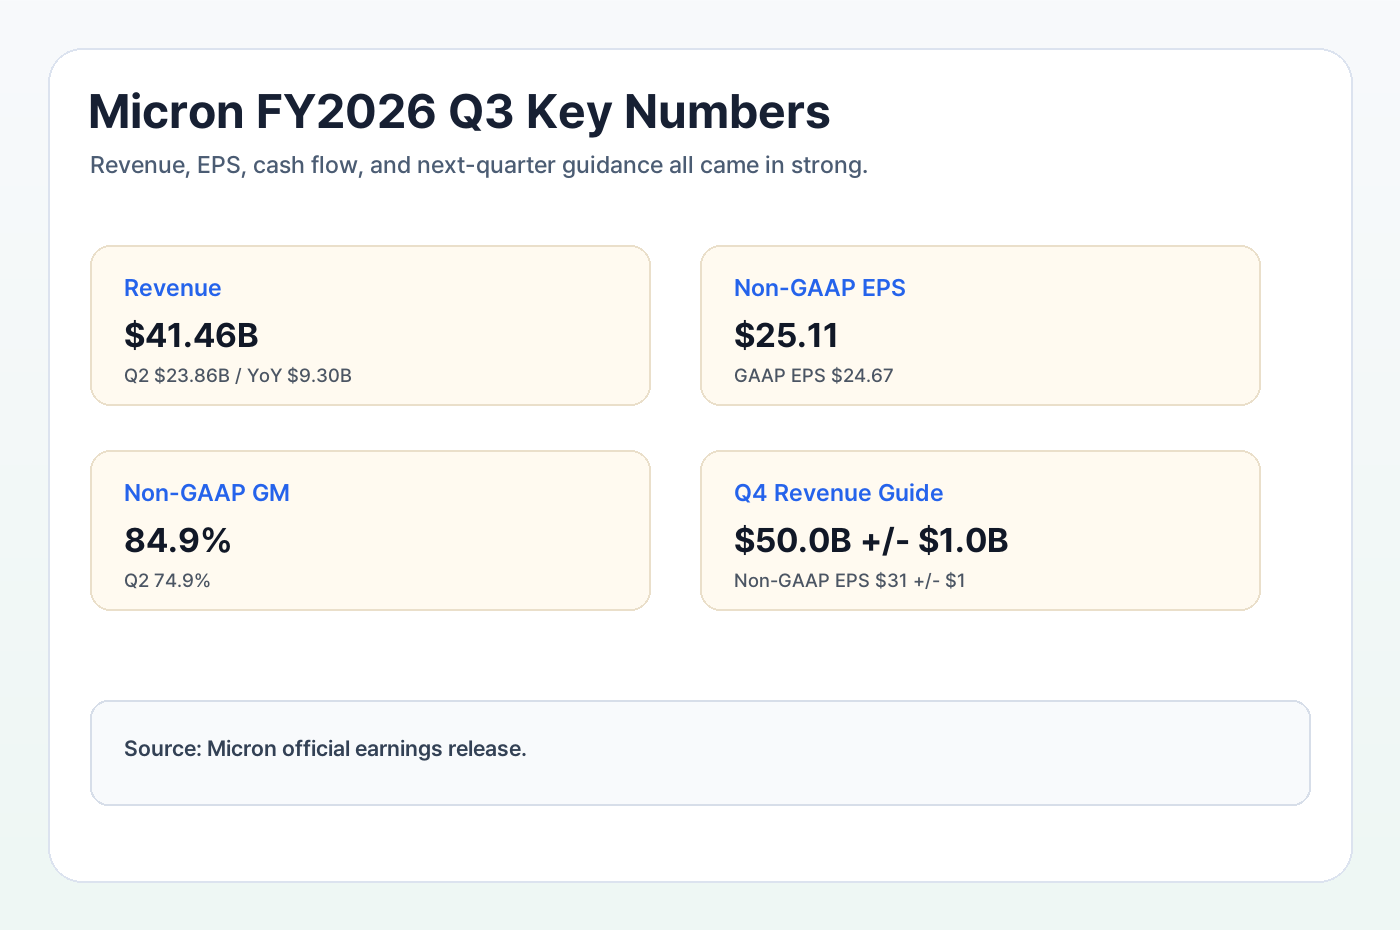Click the Q2 $23.86B / YoY $9.30B note
Viewport: 1400px width, 930px height.
click(238, 376)
